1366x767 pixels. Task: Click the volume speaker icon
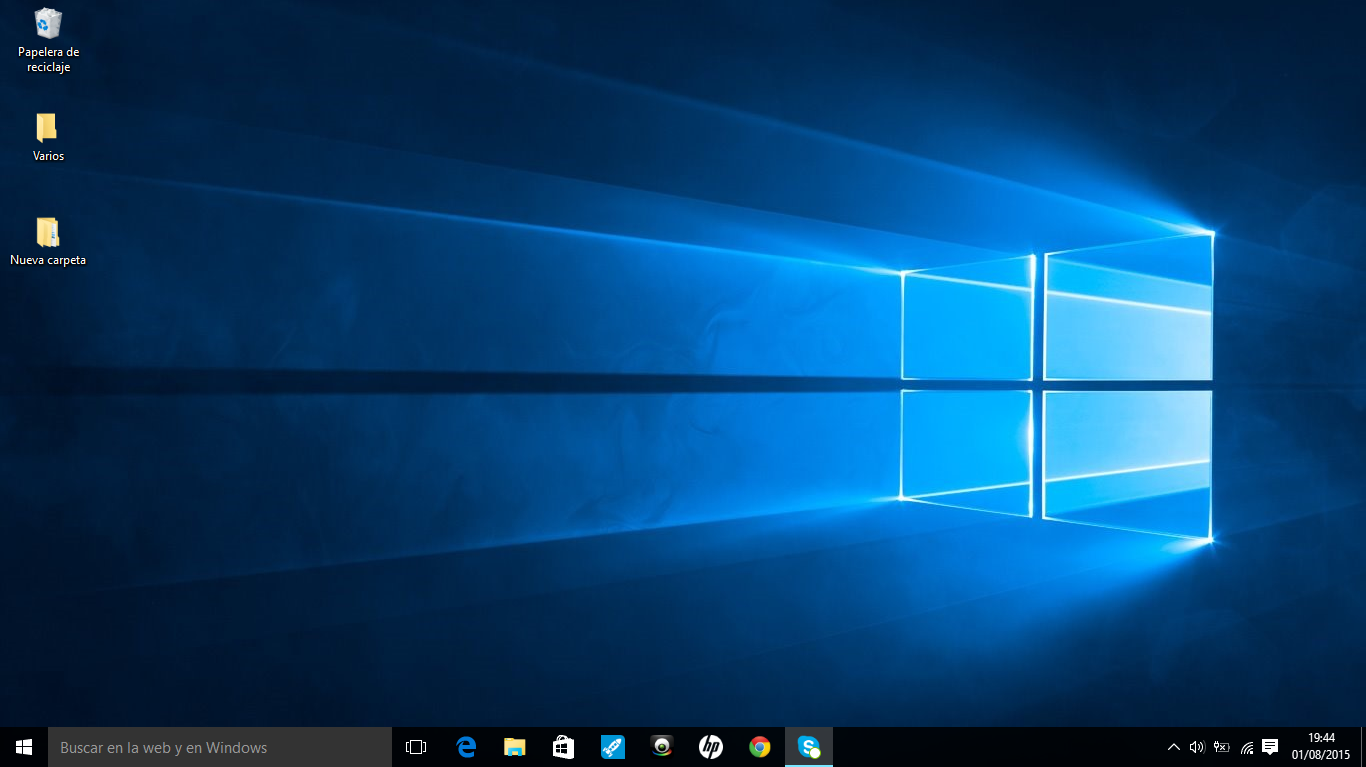pyautogui.click(x=1197, y=747)
